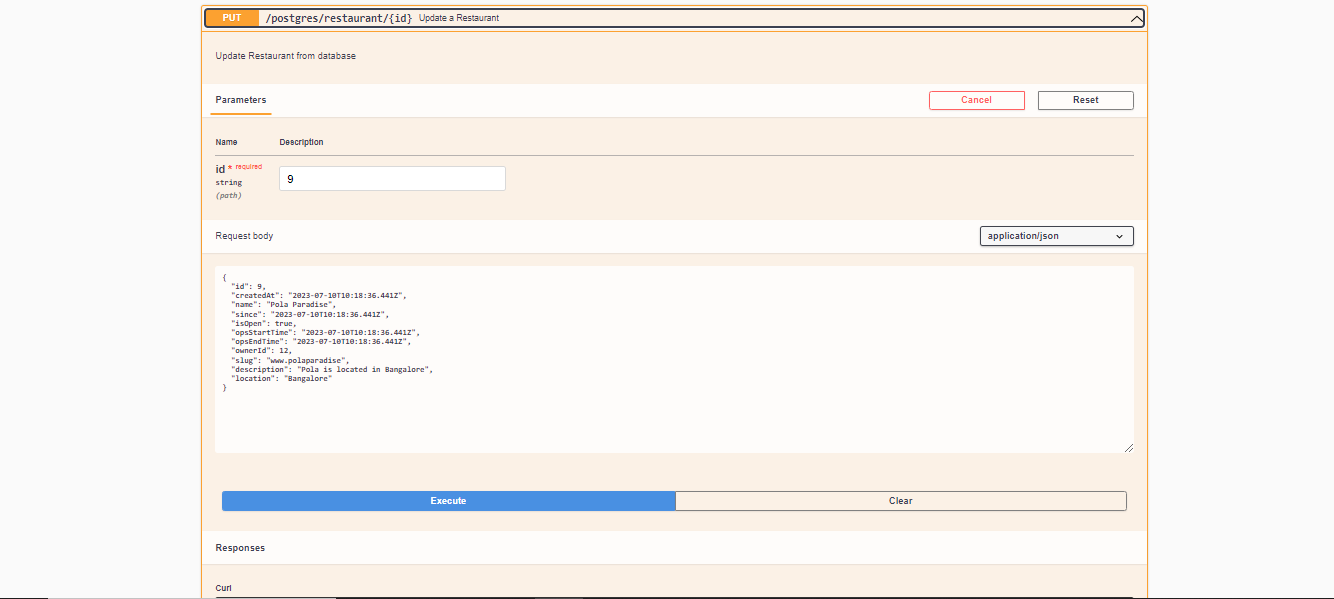
Task: Click the Update Restaurant from database description
Action: tap(285, 56)
